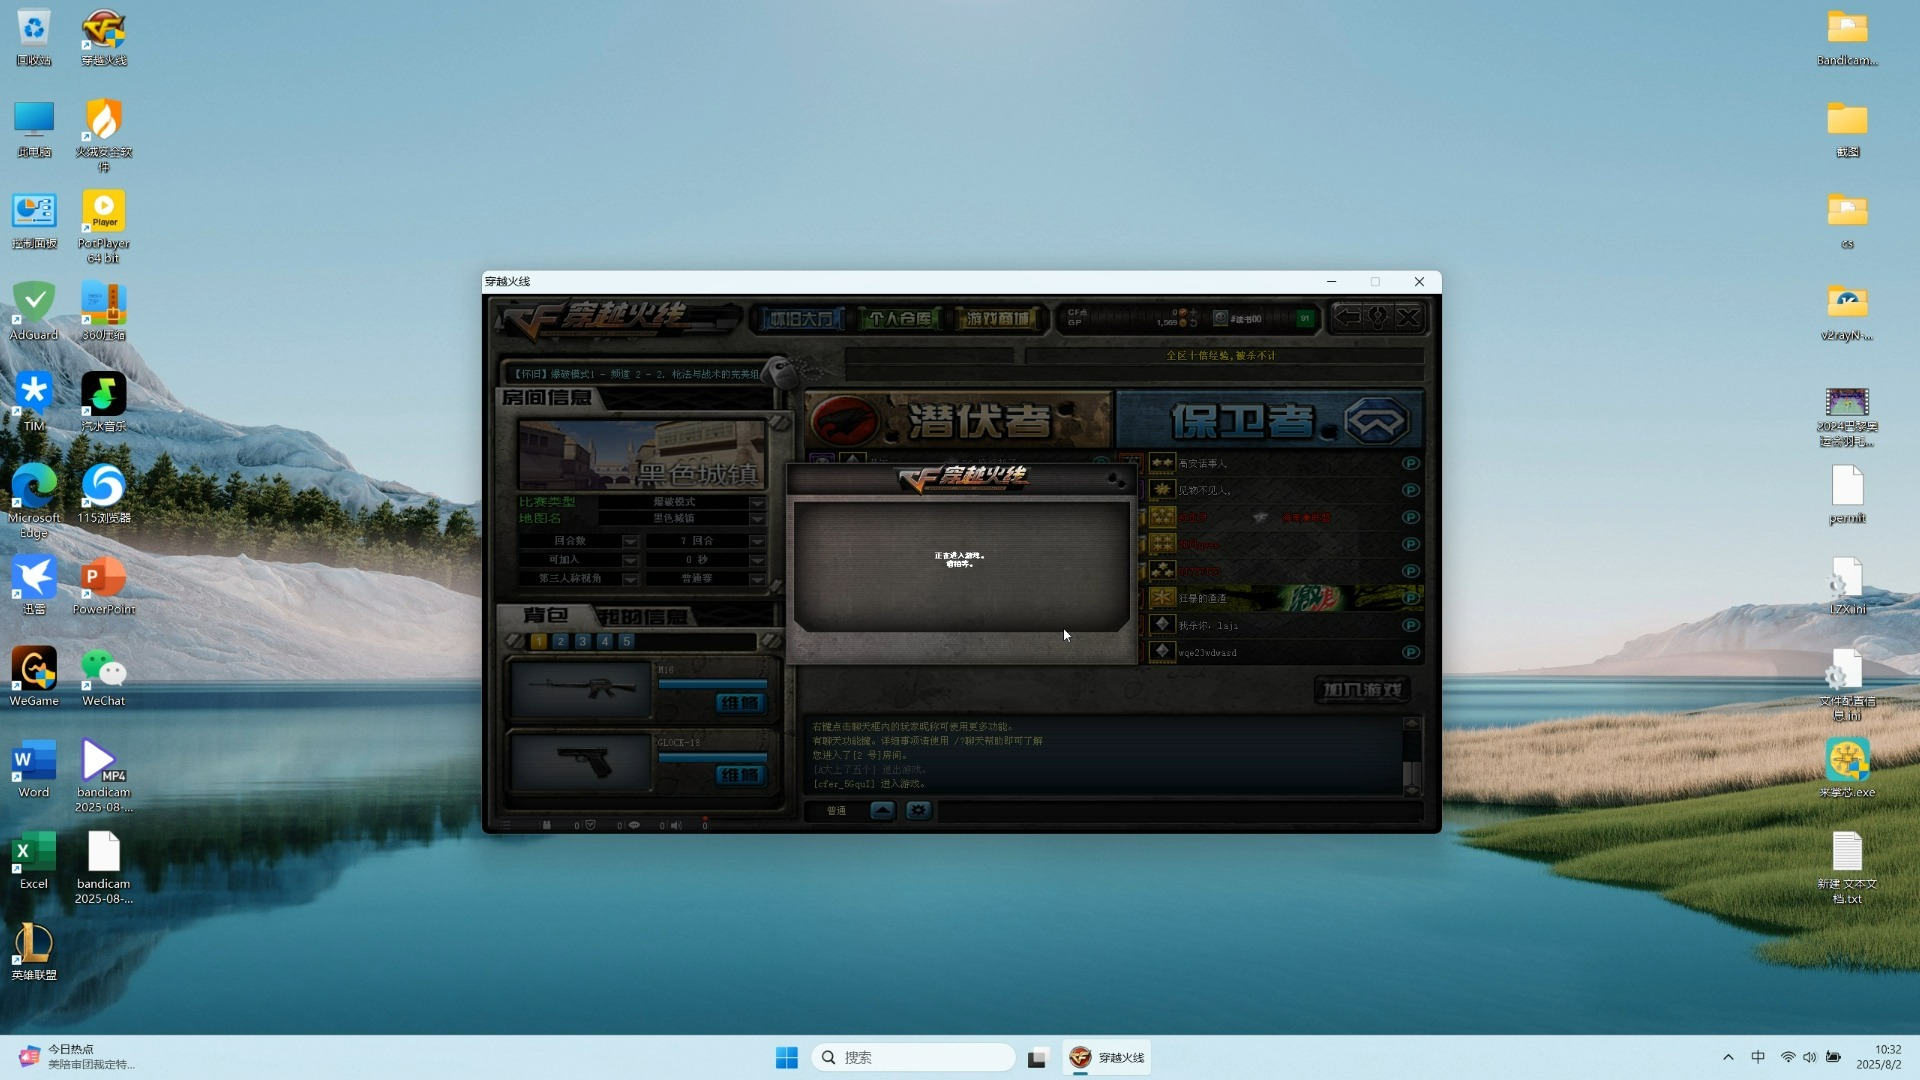Screen dimensions: 1920x1080
Task: Open the WeGame desktop icon
Action: pyautogui.click(x=34, y=677)
